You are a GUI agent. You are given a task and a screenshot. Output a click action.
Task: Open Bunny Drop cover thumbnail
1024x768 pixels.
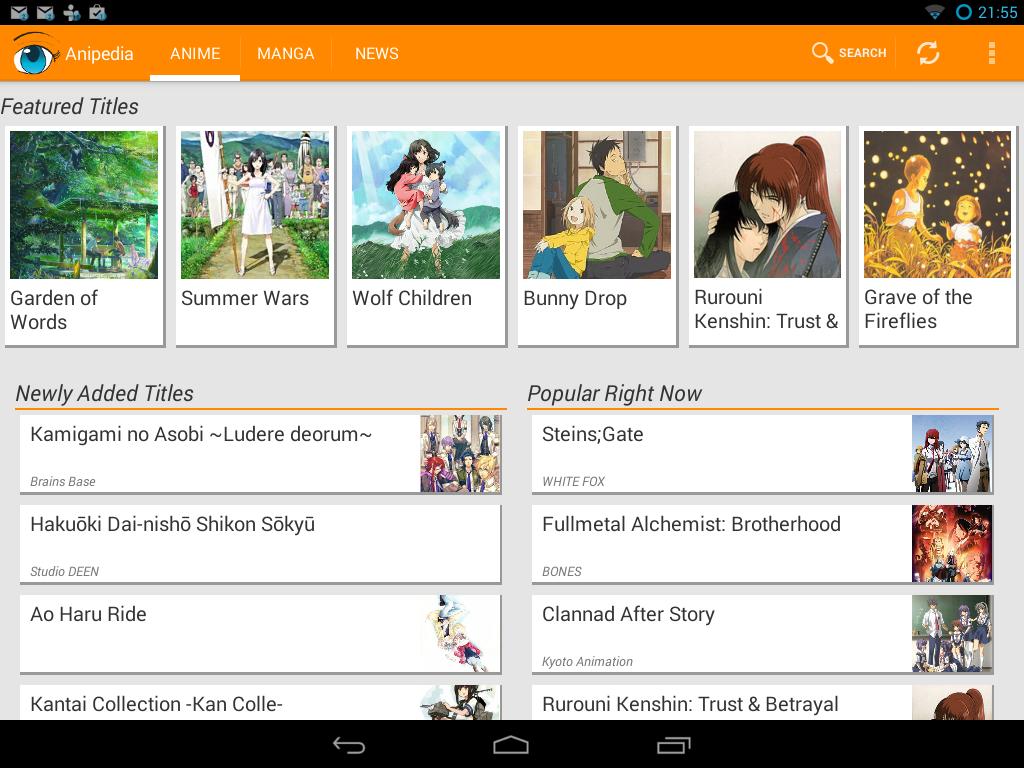[x=597, y=205]
